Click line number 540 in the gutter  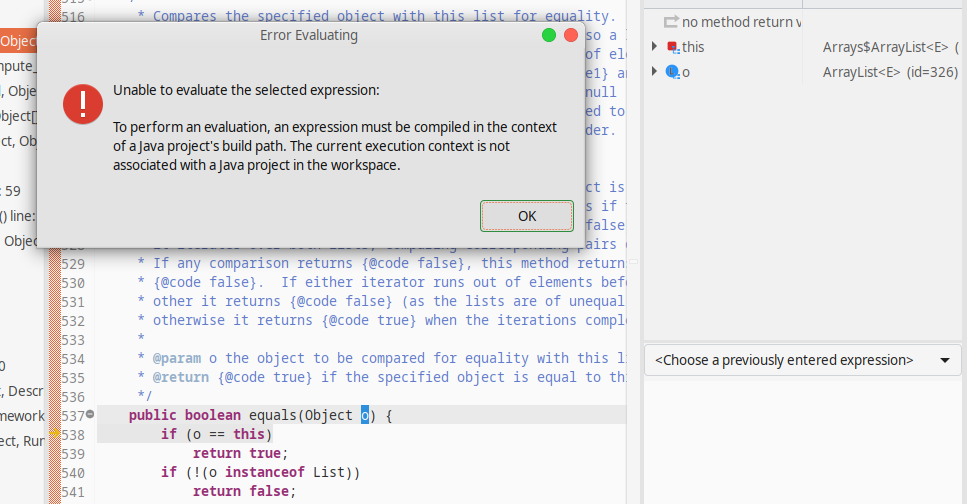[x=73, y=472]
